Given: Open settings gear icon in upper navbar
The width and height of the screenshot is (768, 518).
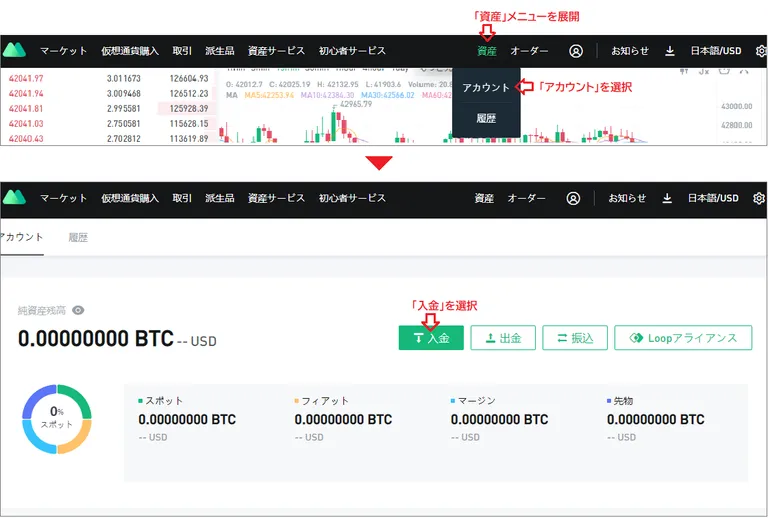Looking at the screenshot, I should click(x=762, y=51).
